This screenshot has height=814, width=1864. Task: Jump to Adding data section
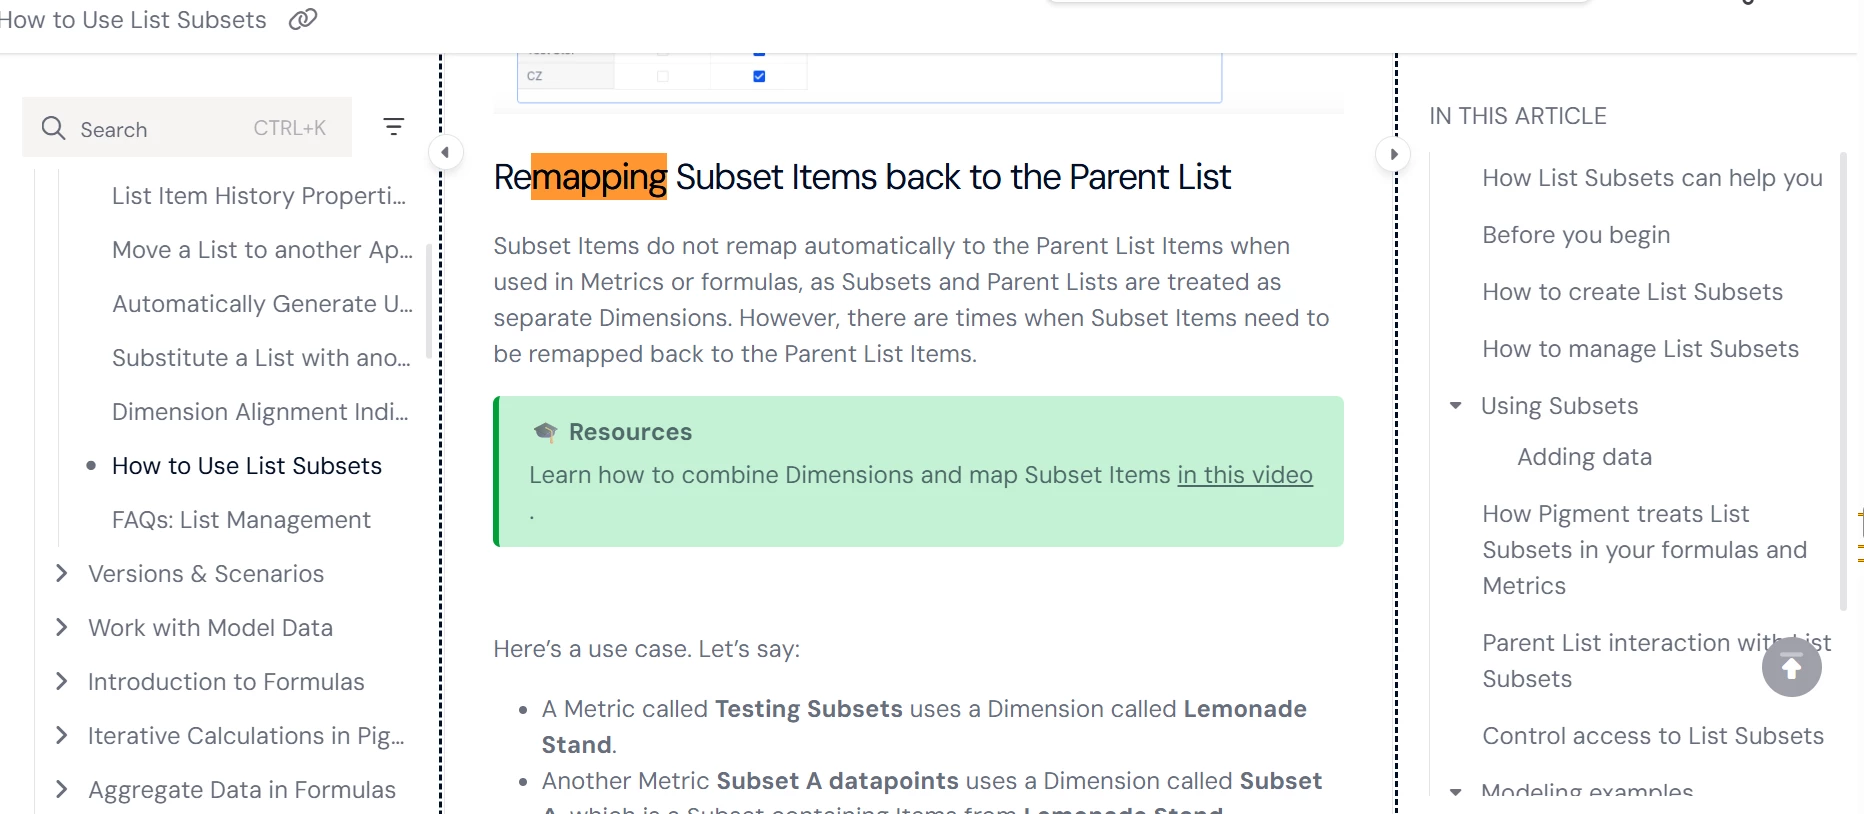click(x=1584, y=457)
